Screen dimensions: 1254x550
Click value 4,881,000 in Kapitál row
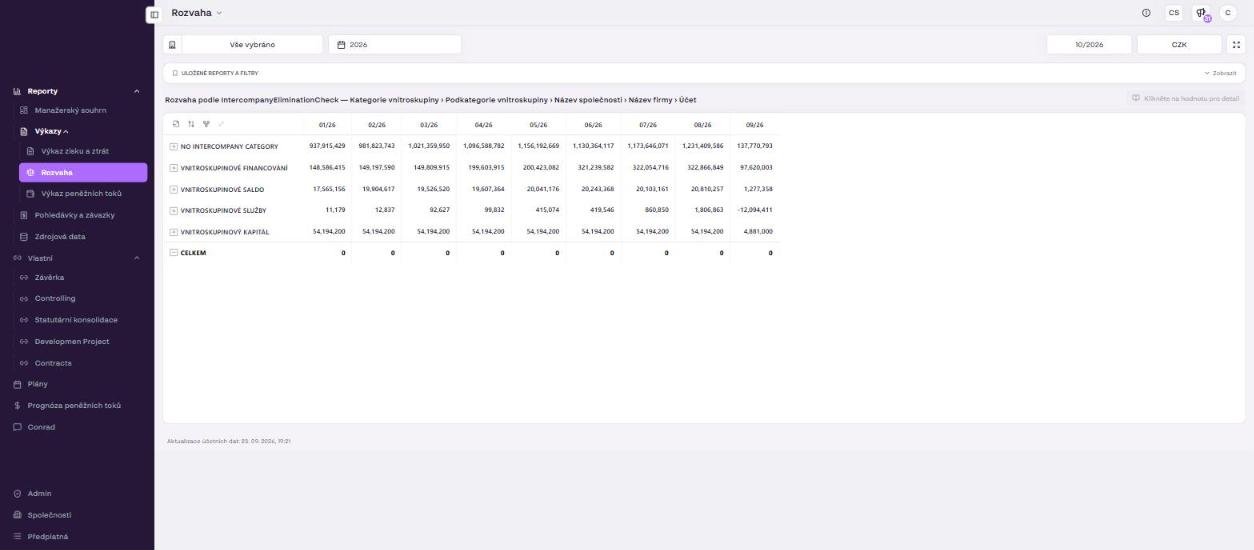(757, 231)
